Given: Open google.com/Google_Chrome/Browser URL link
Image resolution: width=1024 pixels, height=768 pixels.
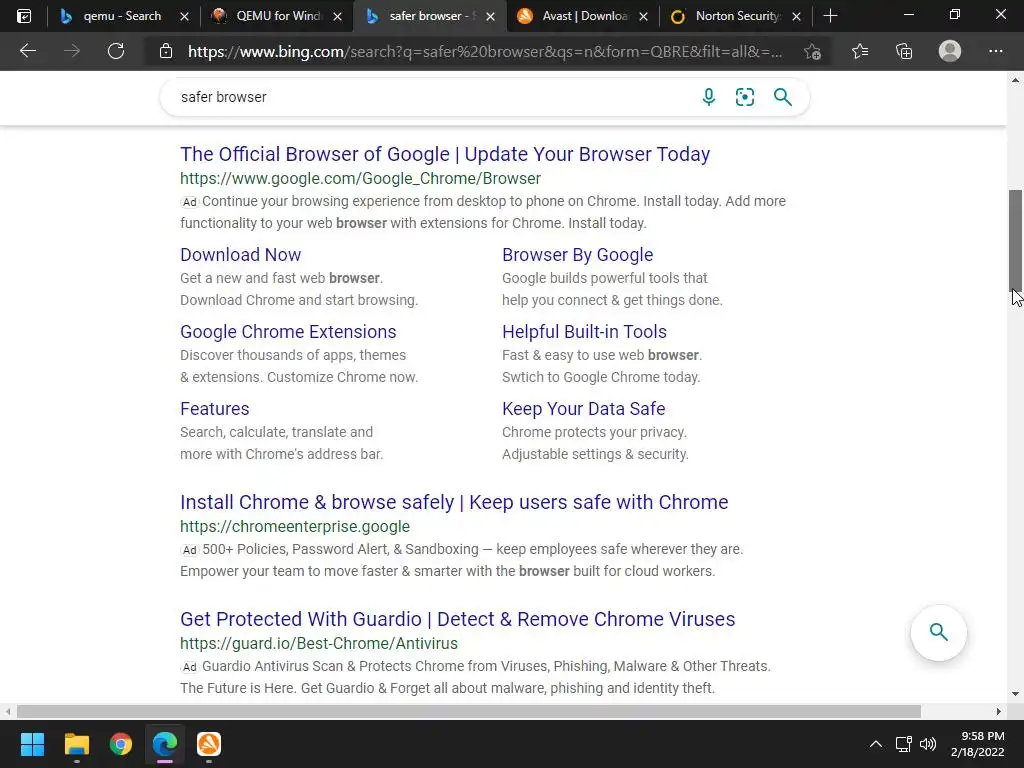Looking at the screenshot, I should [x=360, y=178].
